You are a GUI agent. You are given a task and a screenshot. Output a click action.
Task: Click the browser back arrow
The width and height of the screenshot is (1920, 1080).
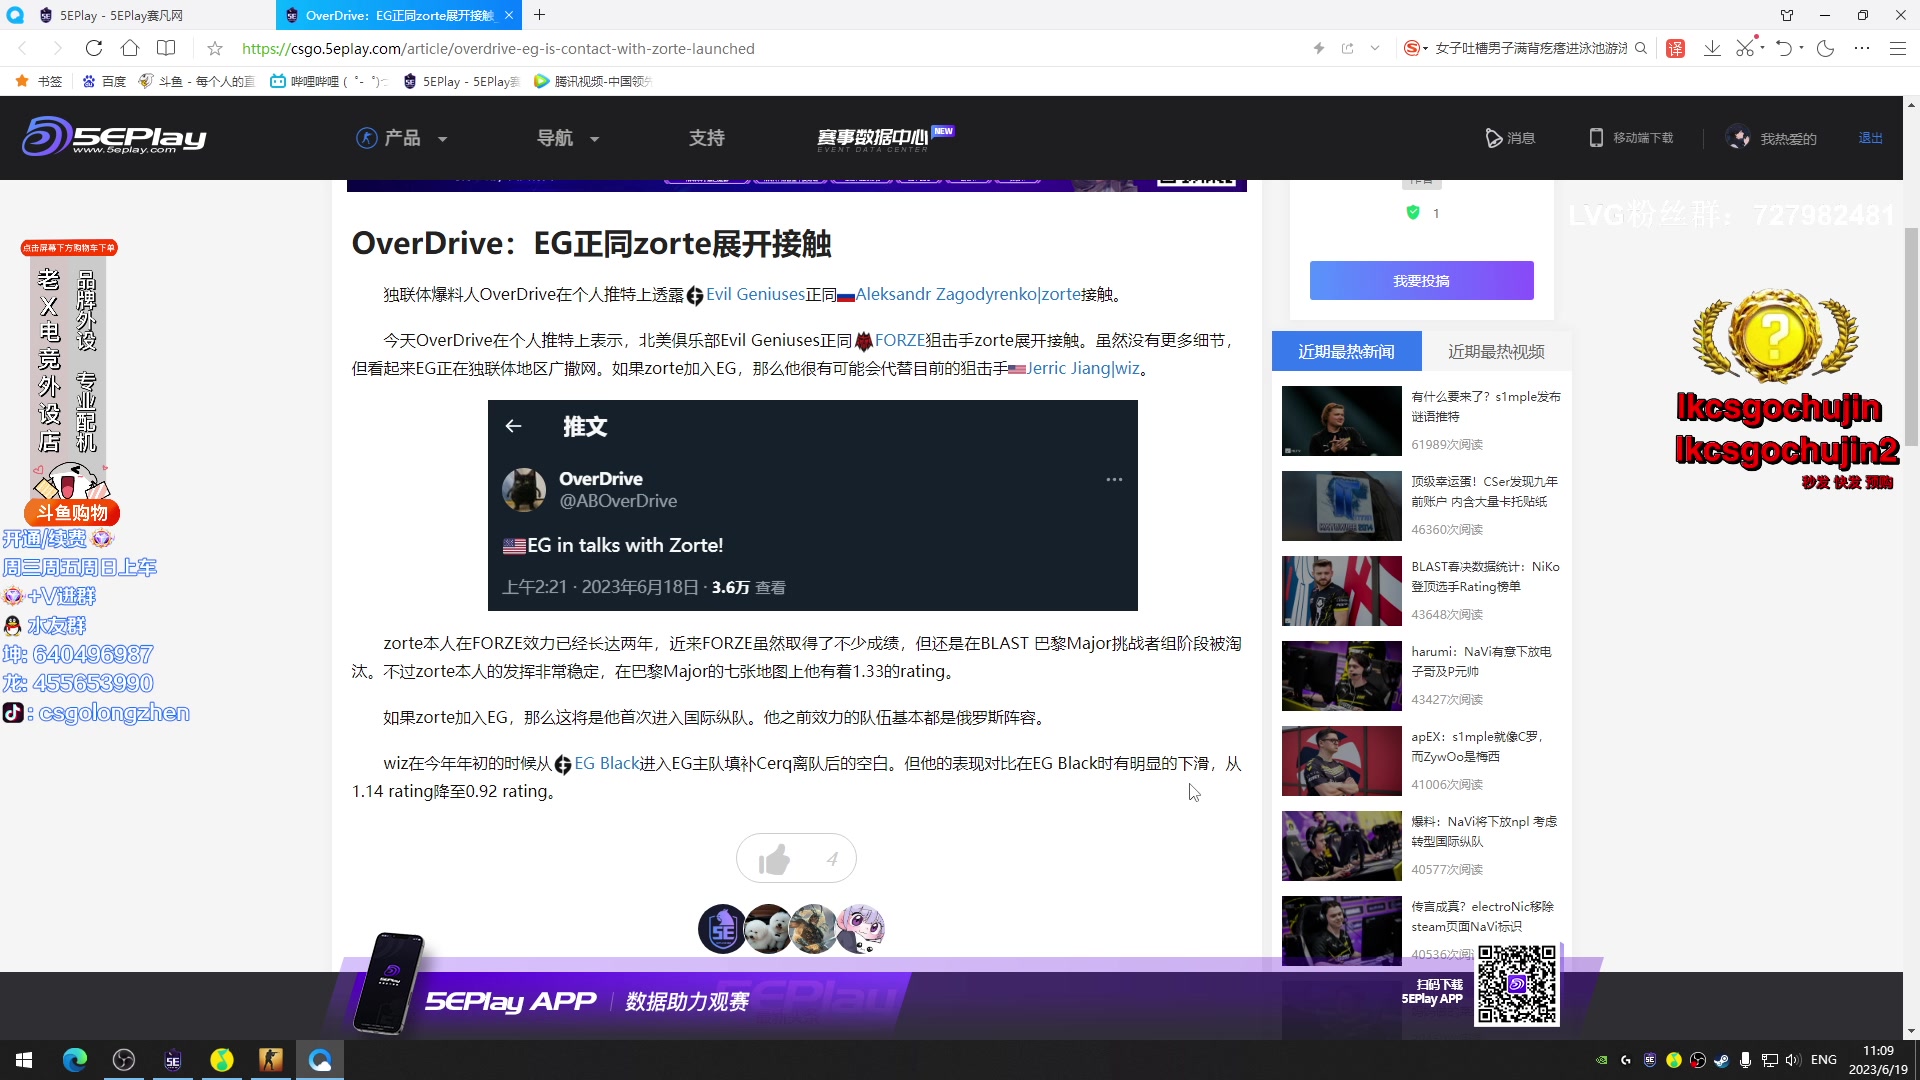point(22,48)
